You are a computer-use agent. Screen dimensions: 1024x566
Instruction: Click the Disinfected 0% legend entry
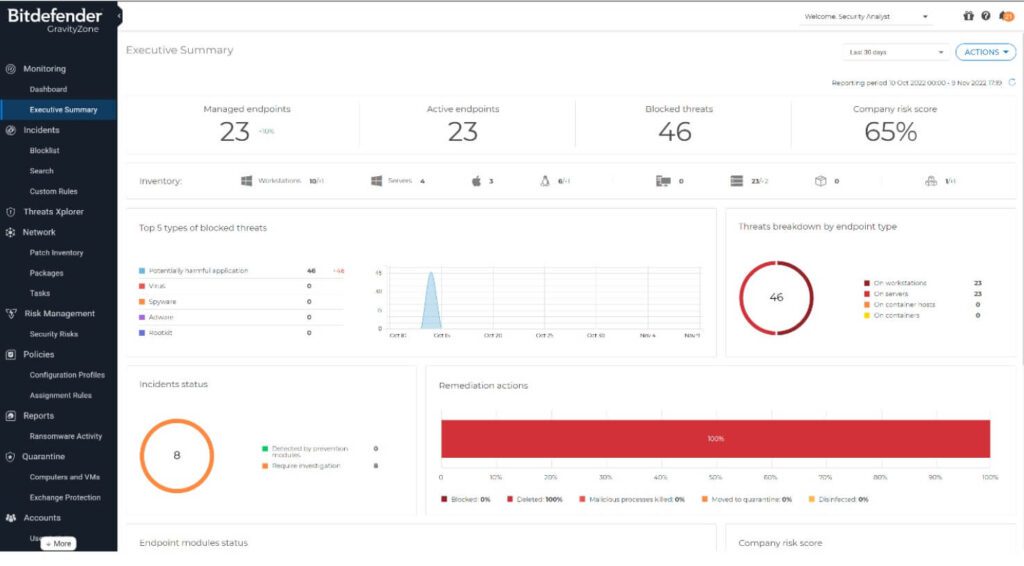(839, 499)
